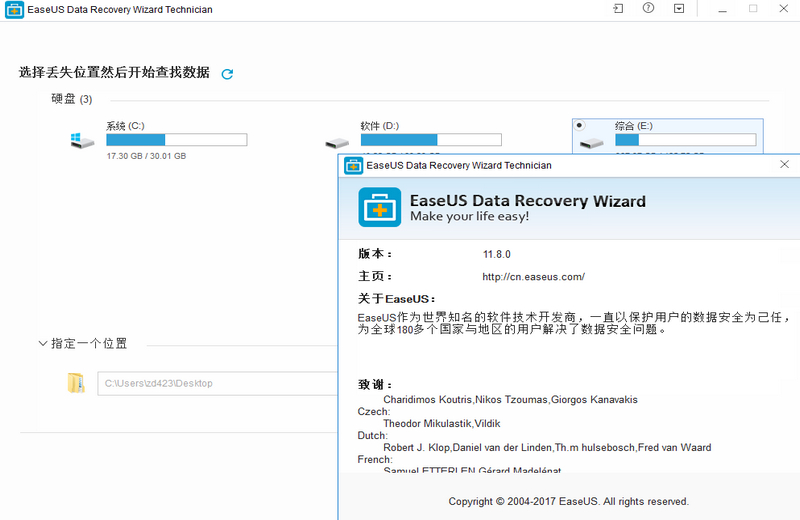Close the About EaseUS dialog
The image size is (800, 520).
point(784,164)
